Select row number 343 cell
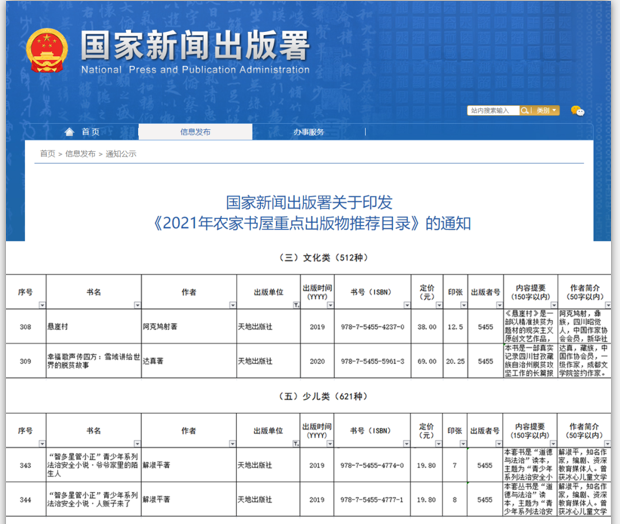The width and height of the screenshot is (620, 524). (x=26, y=465)
